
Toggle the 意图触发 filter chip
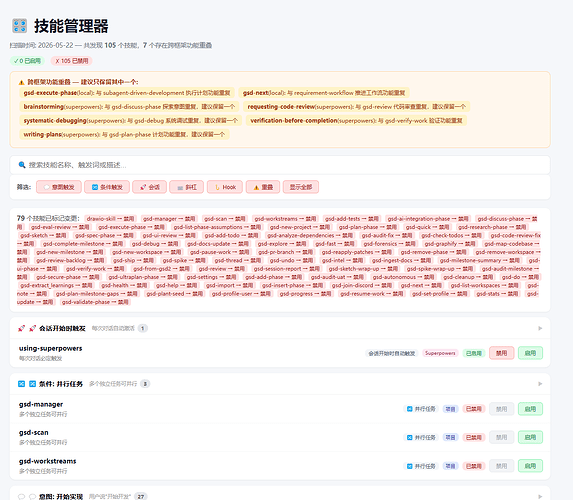[59, 187]
